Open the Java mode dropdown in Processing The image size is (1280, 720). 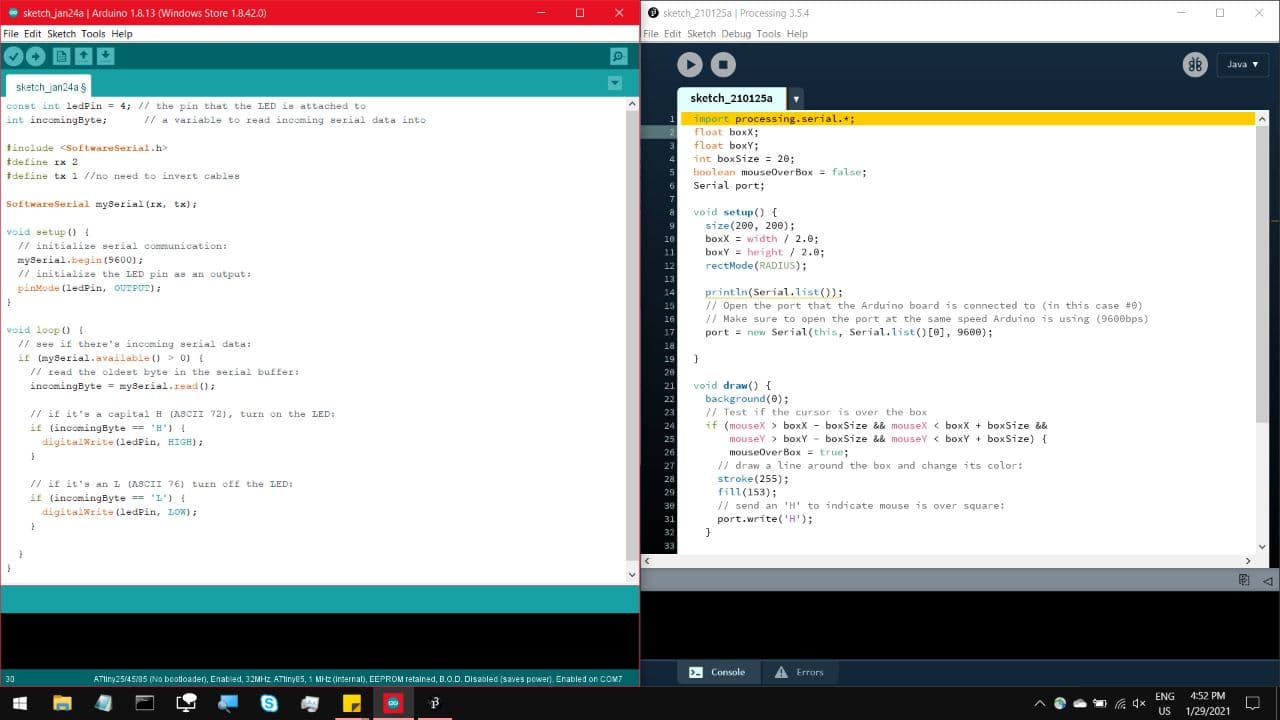tap(1243, 64)
